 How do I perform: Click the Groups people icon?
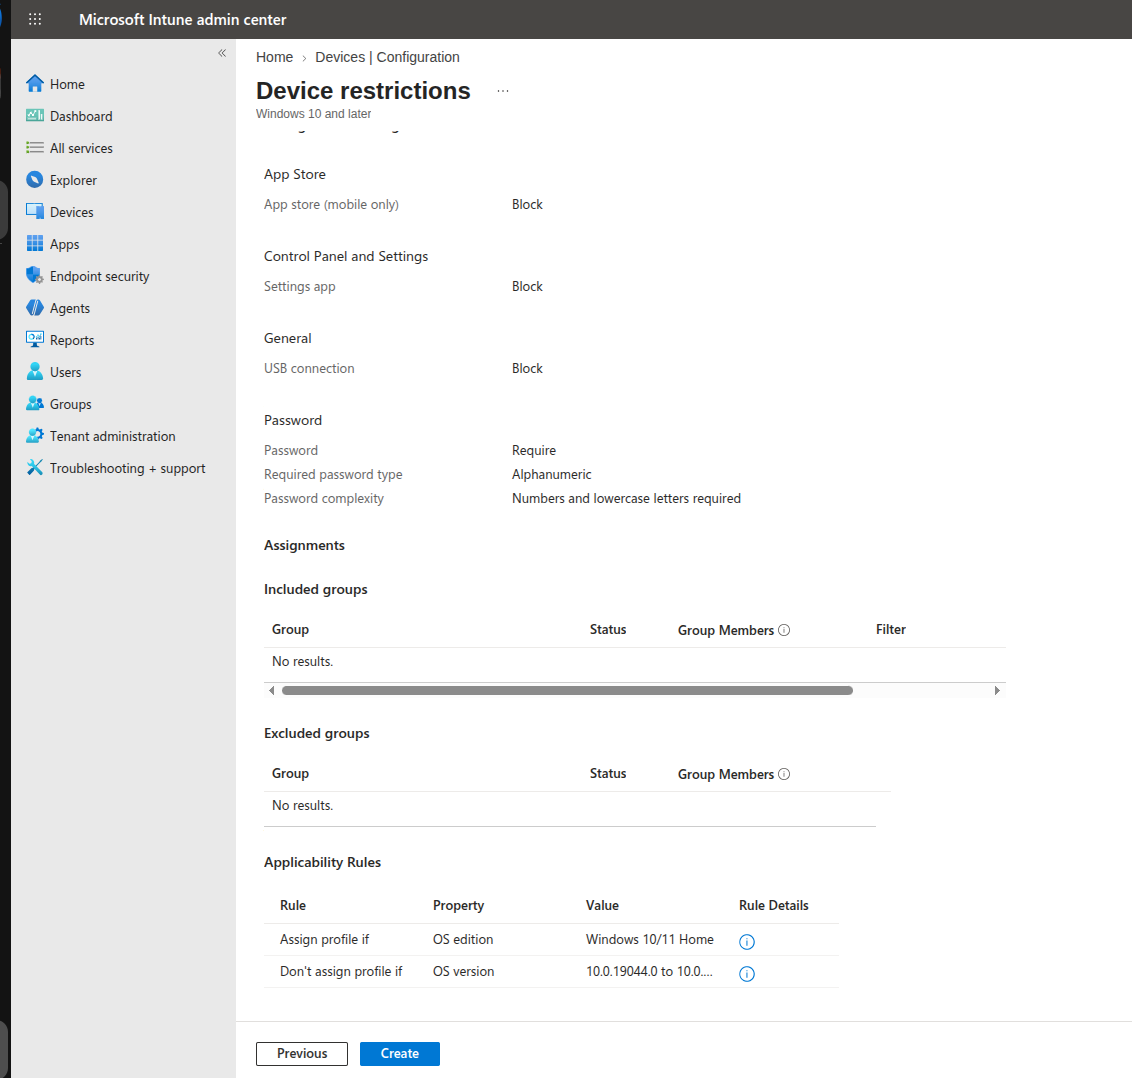tap(35, 403)
